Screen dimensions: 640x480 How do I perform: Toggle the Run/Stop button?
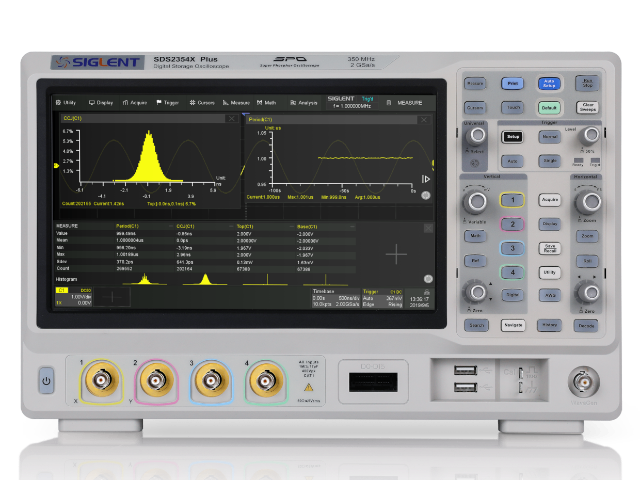pos(587,83)
